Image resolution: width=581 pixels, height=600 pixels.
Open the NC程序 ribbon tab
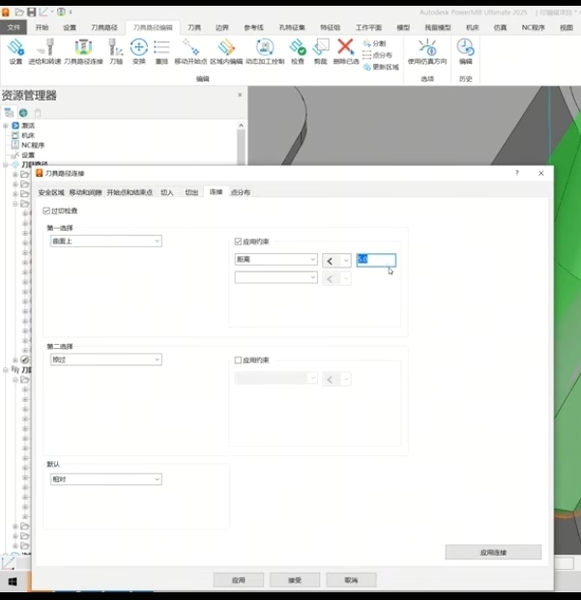pos(533,28)
